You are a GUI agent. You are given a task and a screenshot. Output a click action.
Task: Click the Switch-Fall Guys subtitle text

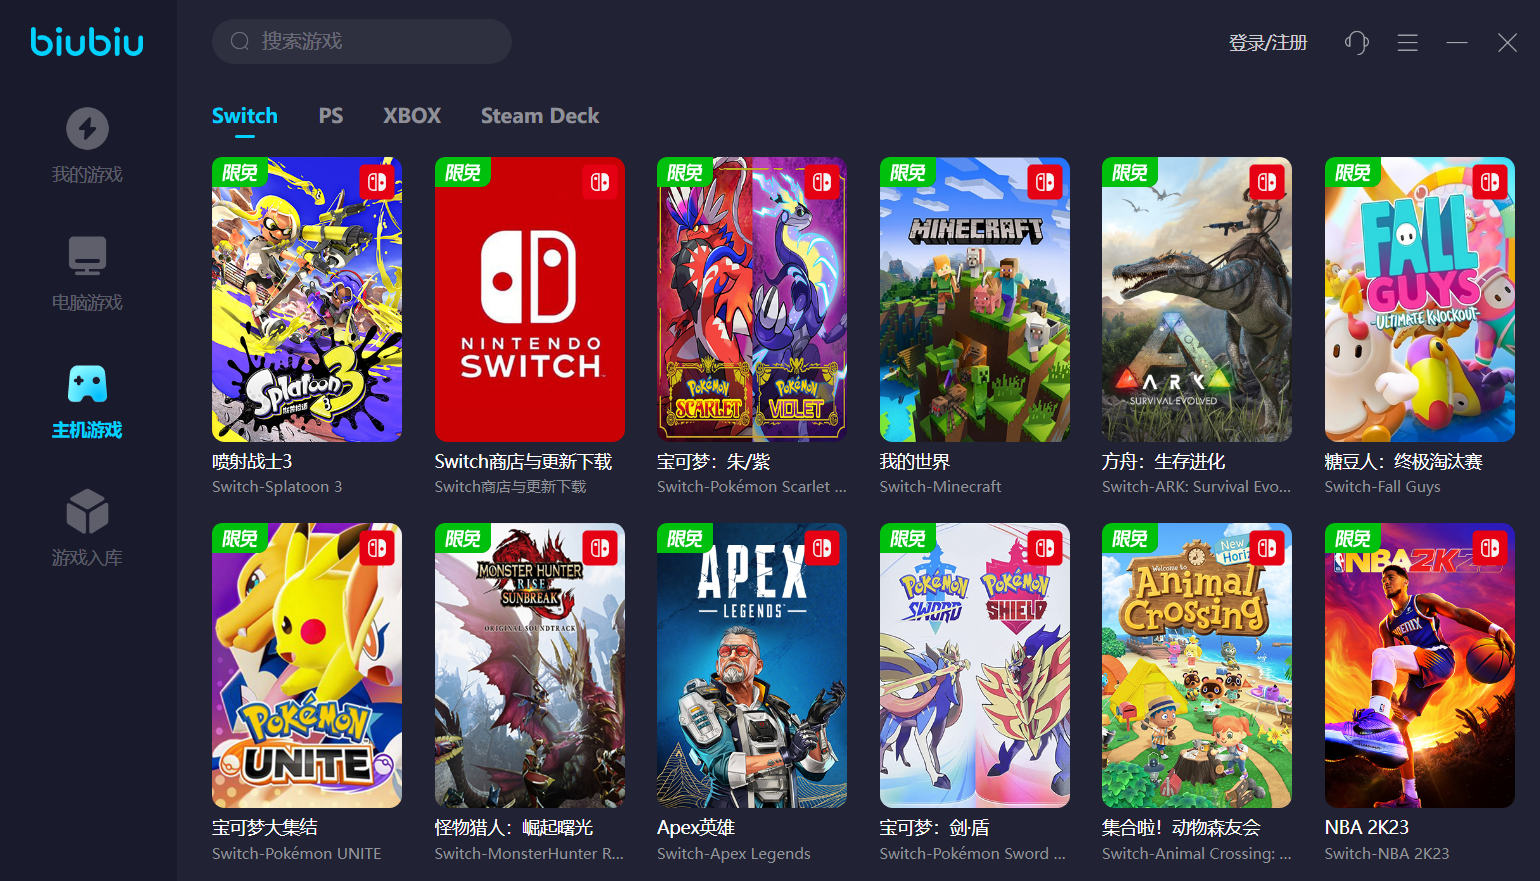pos(1382,487)
